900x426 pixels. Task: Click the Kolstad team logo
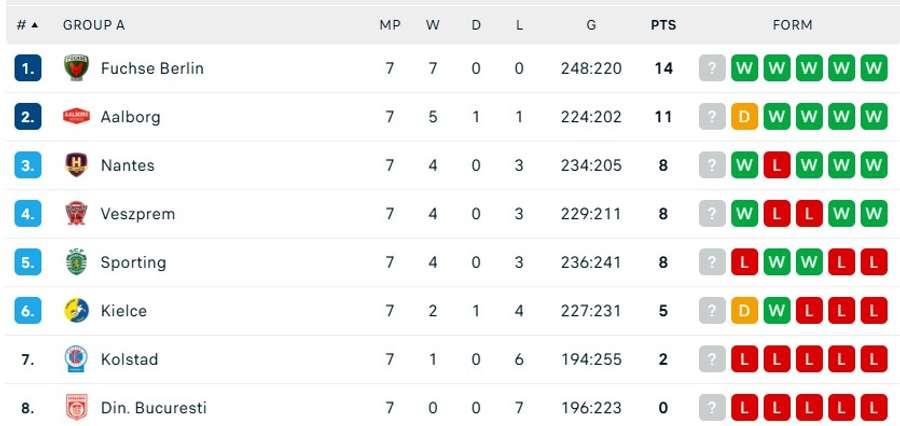[x=77, y=359]
